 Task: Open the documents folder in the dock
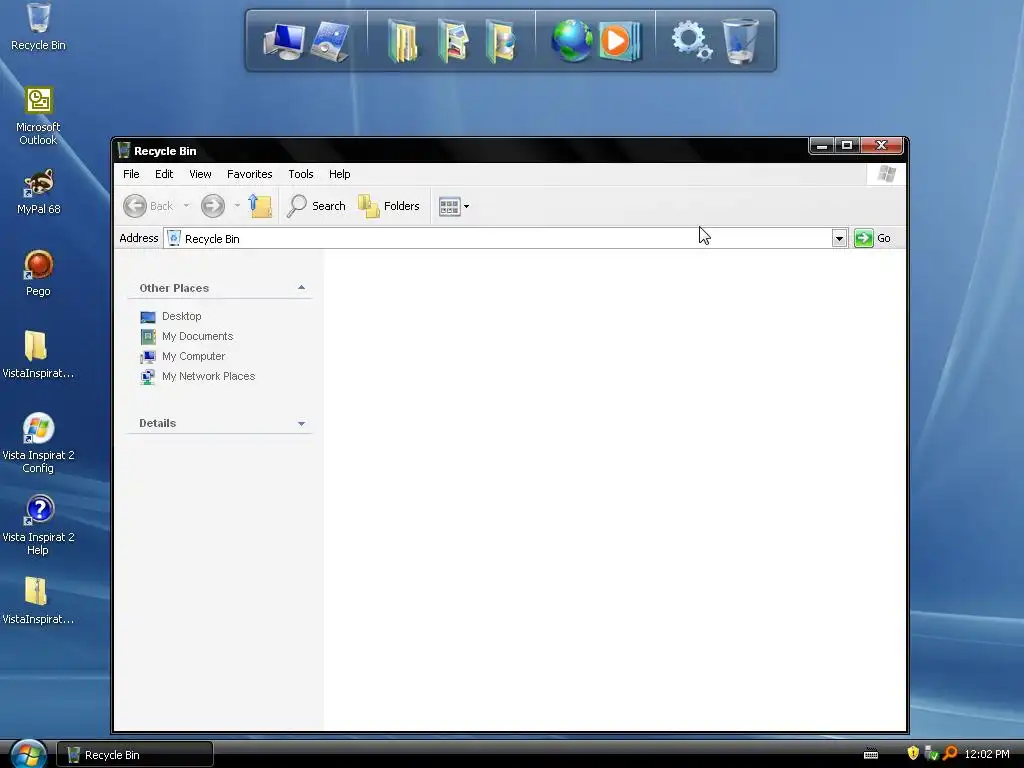(x=403, y=42)
